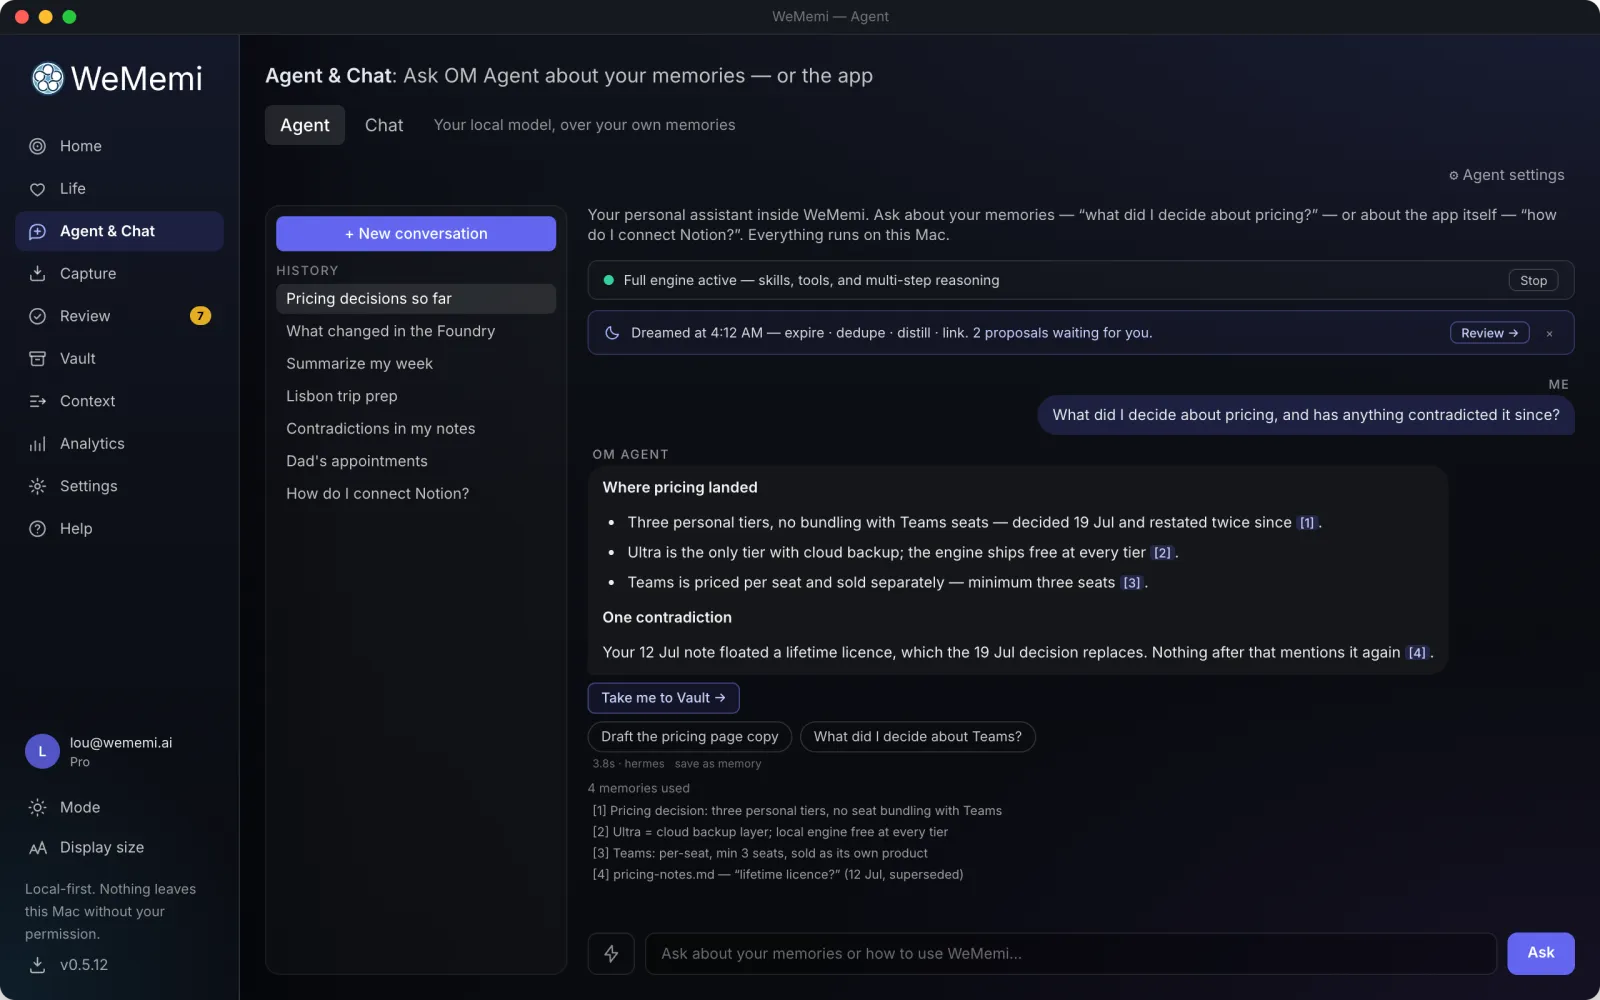Open 'Dad's appointments' conversation
The width and height of the screenshot is (1600, 1000).
pos(416,461)
